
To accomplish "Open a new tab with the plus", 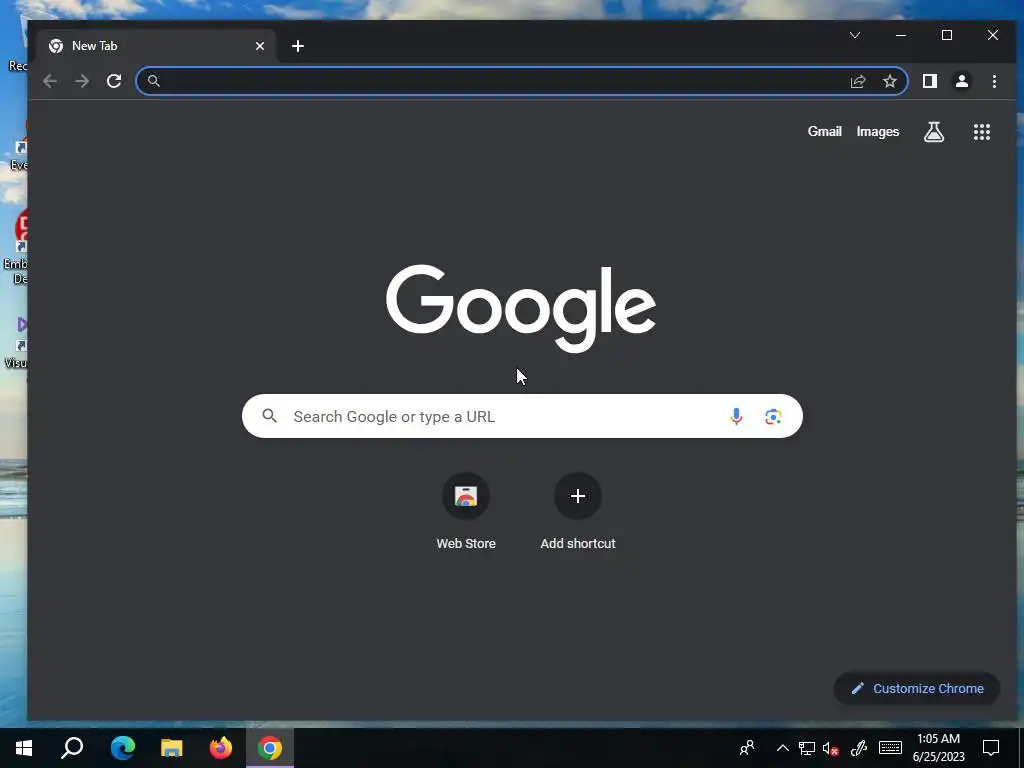I will coord(298,46).
